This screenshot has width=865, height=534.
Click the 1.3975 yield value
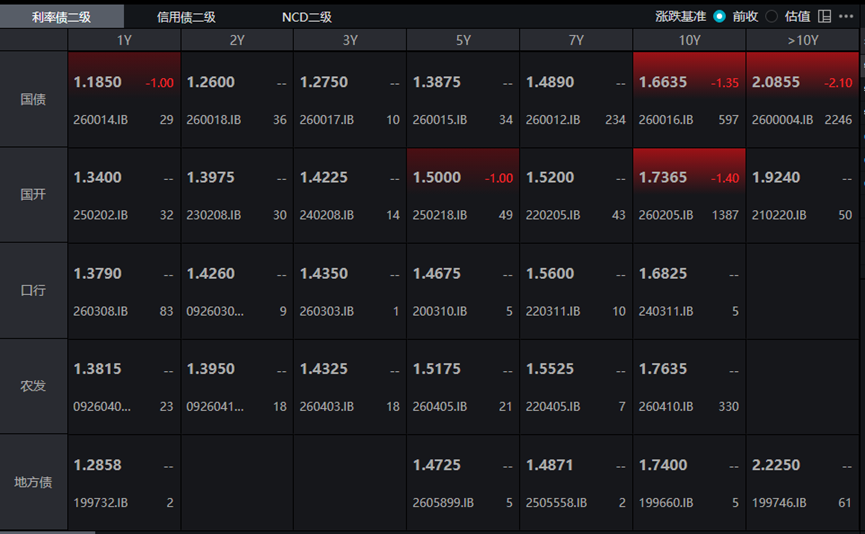(211, 178)
